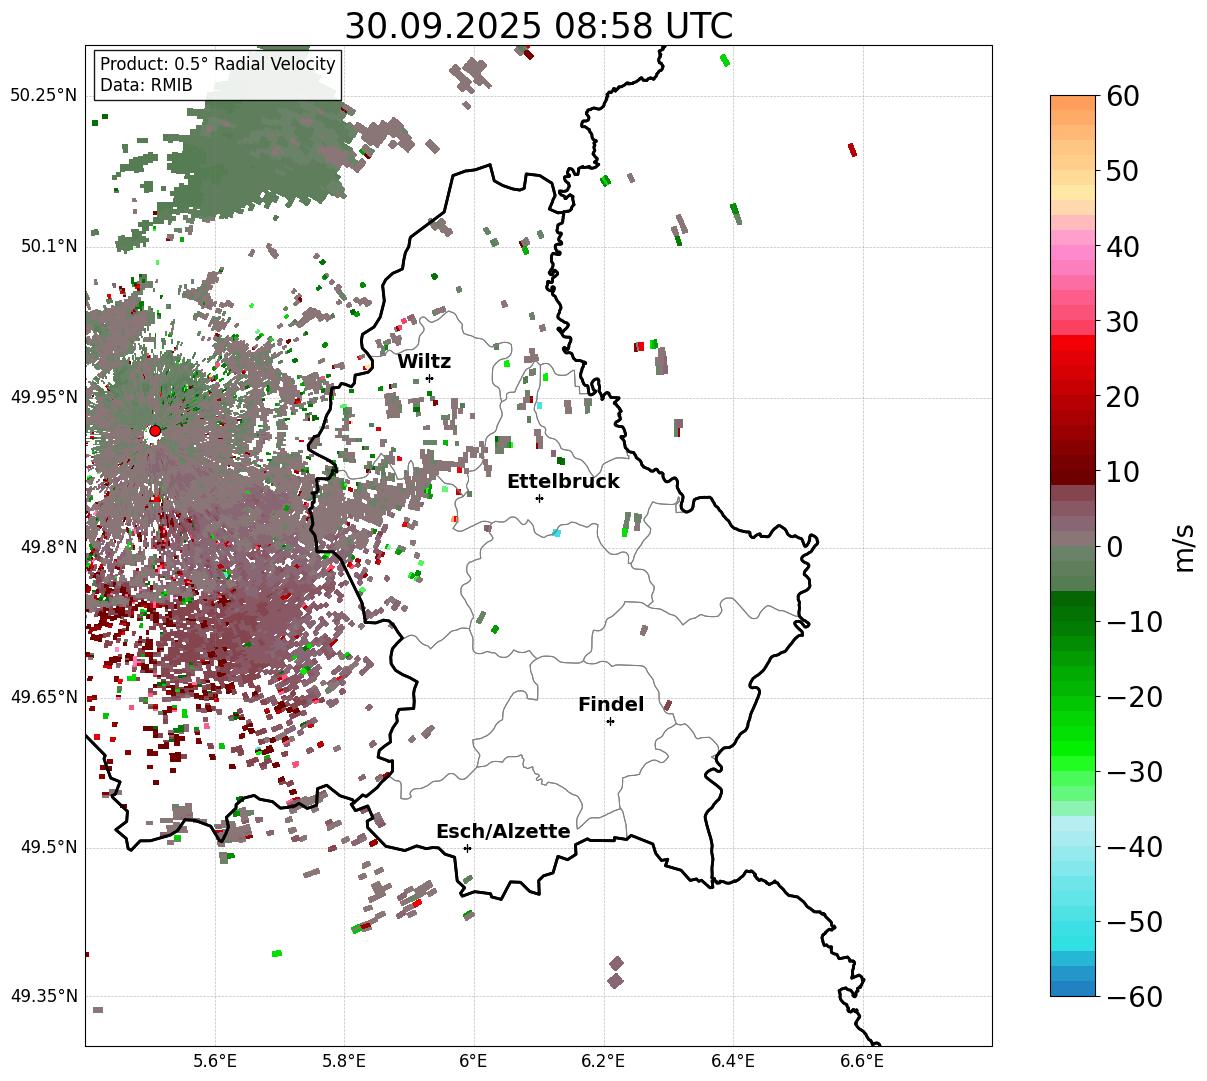
Task: Click the colorbar tick label −50
Action: [x=1134, y=921]
